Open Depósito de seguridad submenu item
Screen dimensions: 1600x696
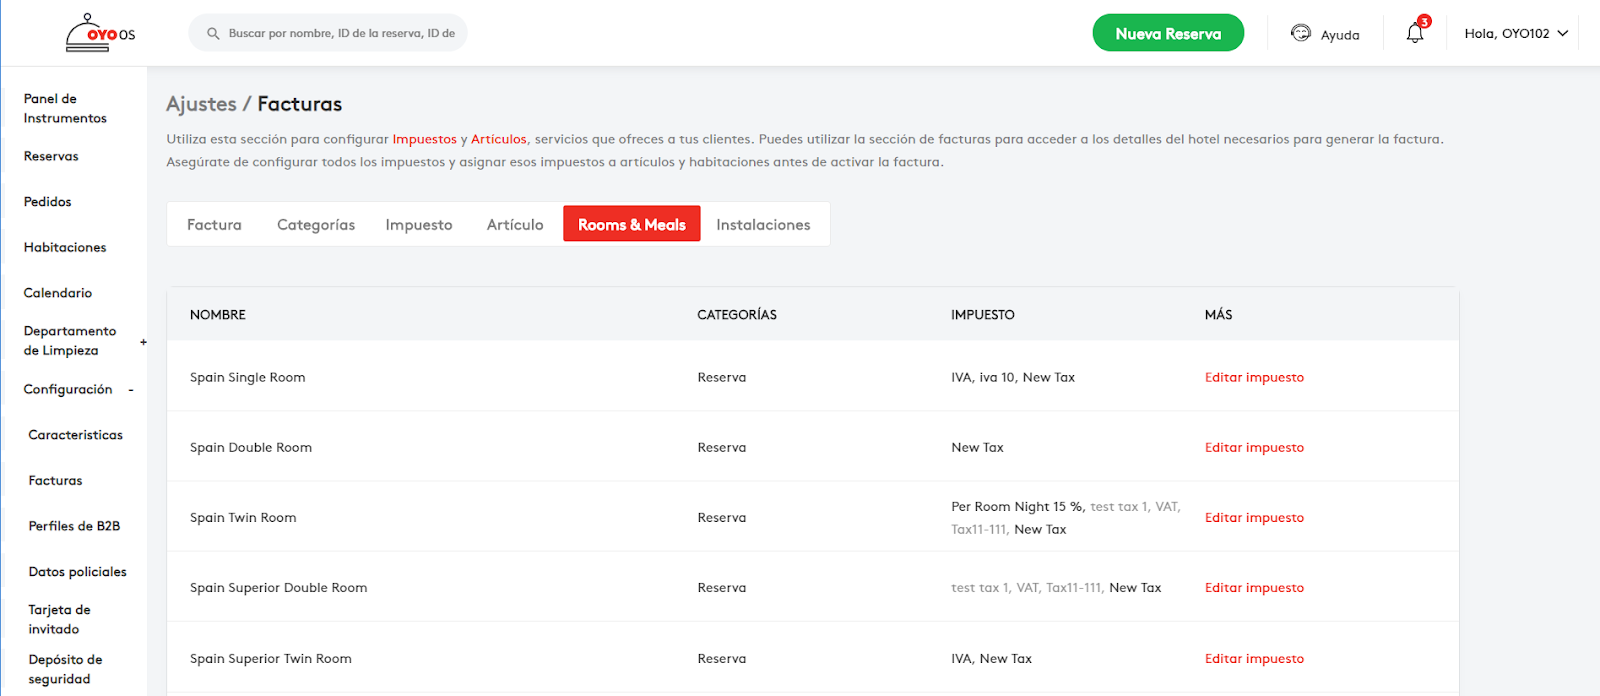coord(65,669)
